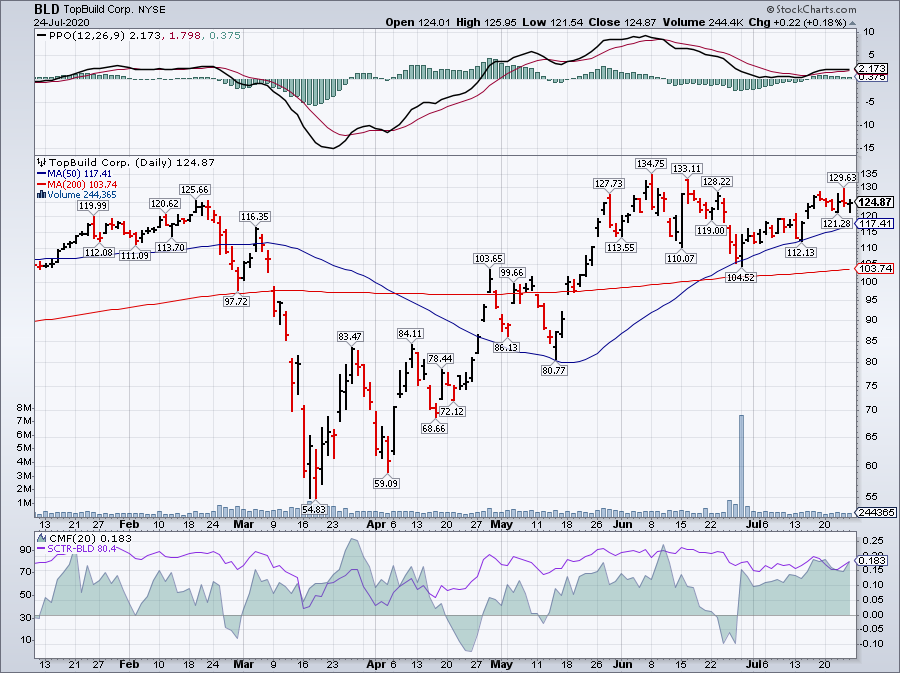The image size is (900, 673).
Task: Click the 84.11 price label
Action: click(x=410, y=333)
